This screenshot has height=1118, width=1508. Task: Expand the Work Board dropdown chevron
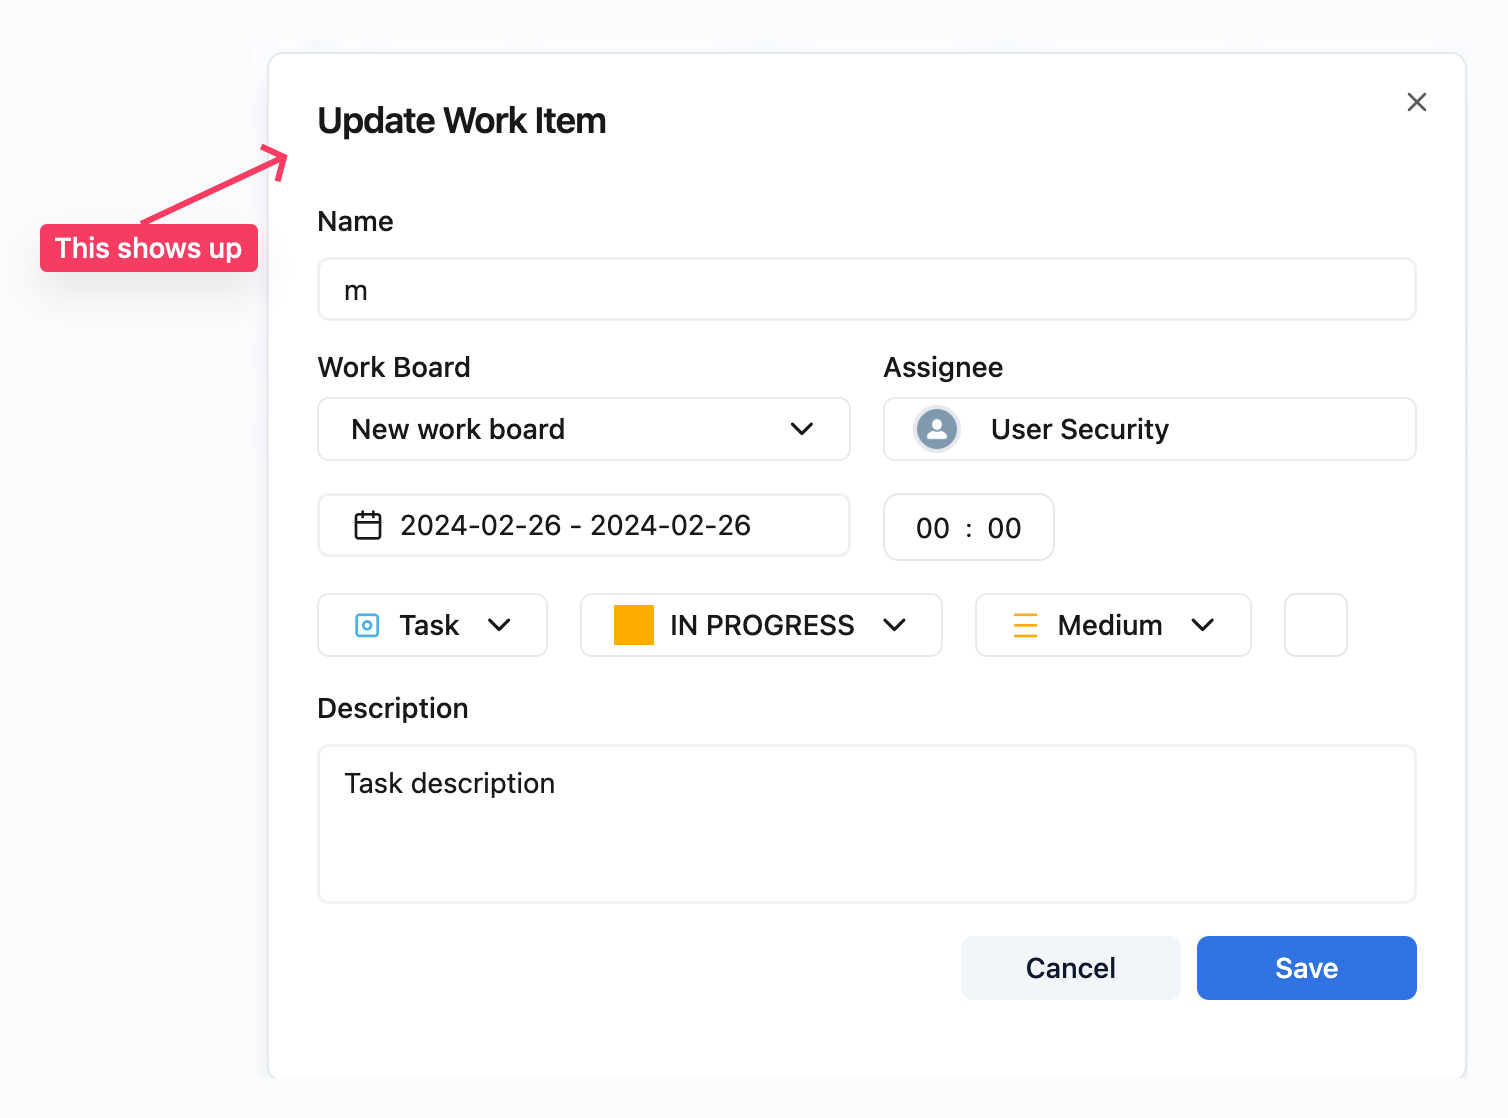802,430
